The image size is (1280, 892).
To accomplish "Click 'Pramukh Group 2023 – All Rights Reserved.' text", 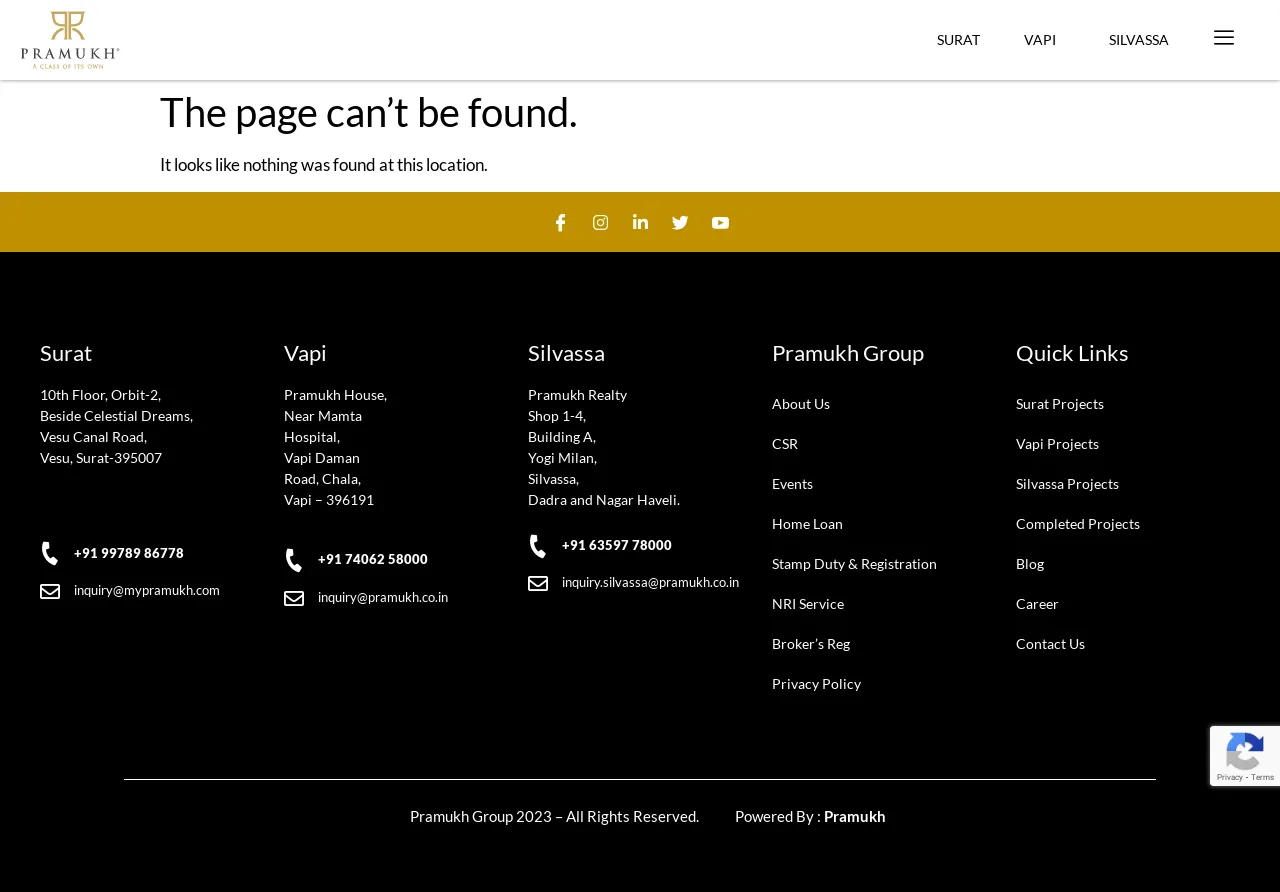I will 554,816.
